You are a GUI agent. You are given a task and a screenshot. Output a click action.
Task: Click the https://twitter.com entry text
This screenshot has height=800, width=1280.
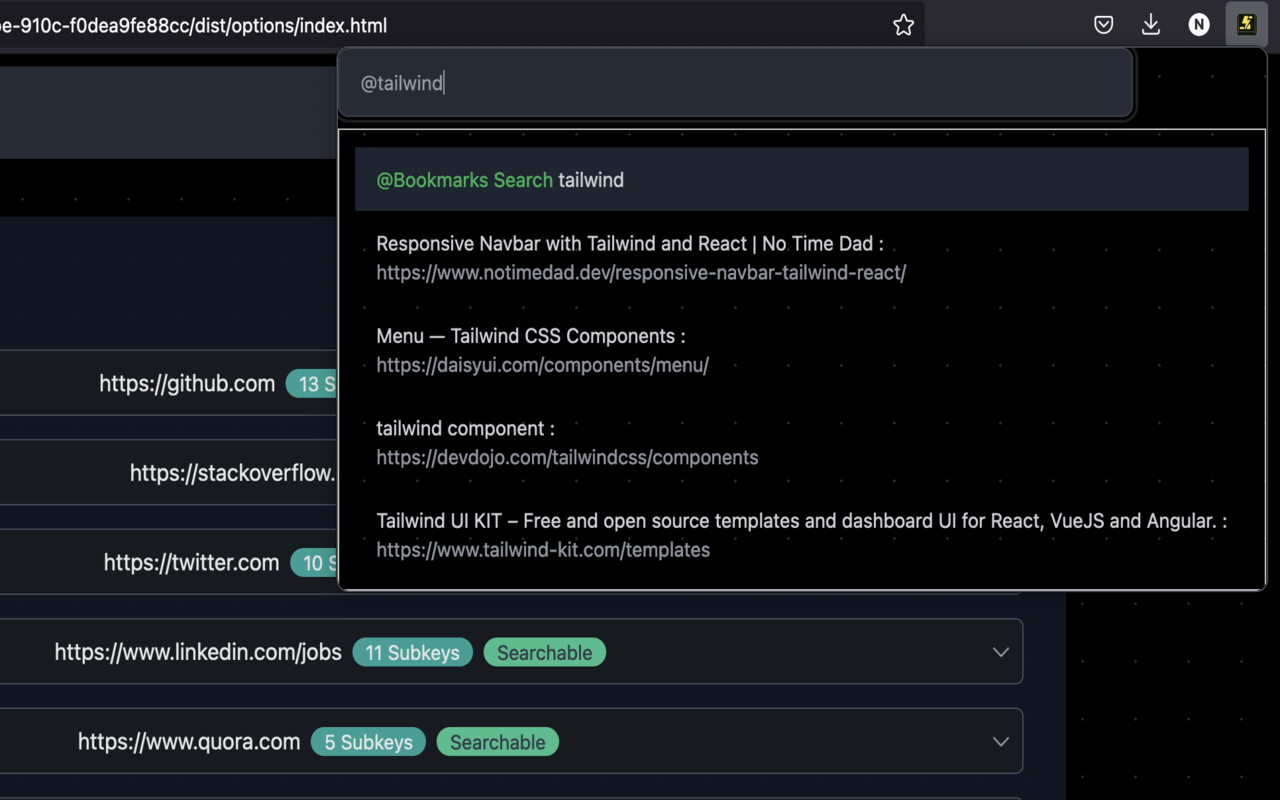(x=191, y=563)
